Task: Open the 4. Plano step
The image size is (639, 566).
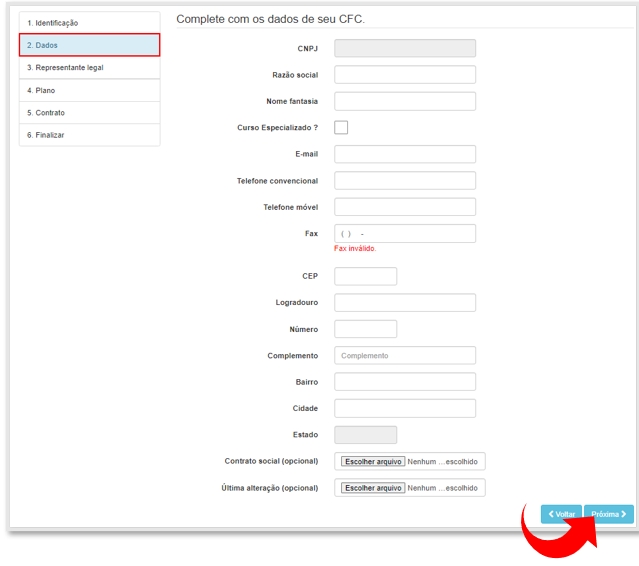Action: [89, 90]
